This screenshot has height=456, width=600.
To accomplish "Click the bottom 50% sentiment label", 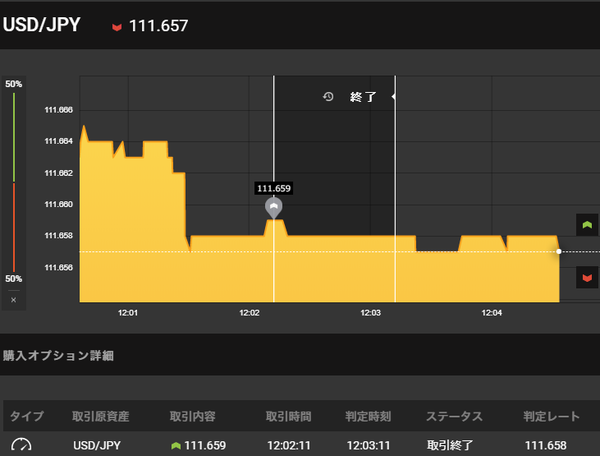I will (13, 278).
